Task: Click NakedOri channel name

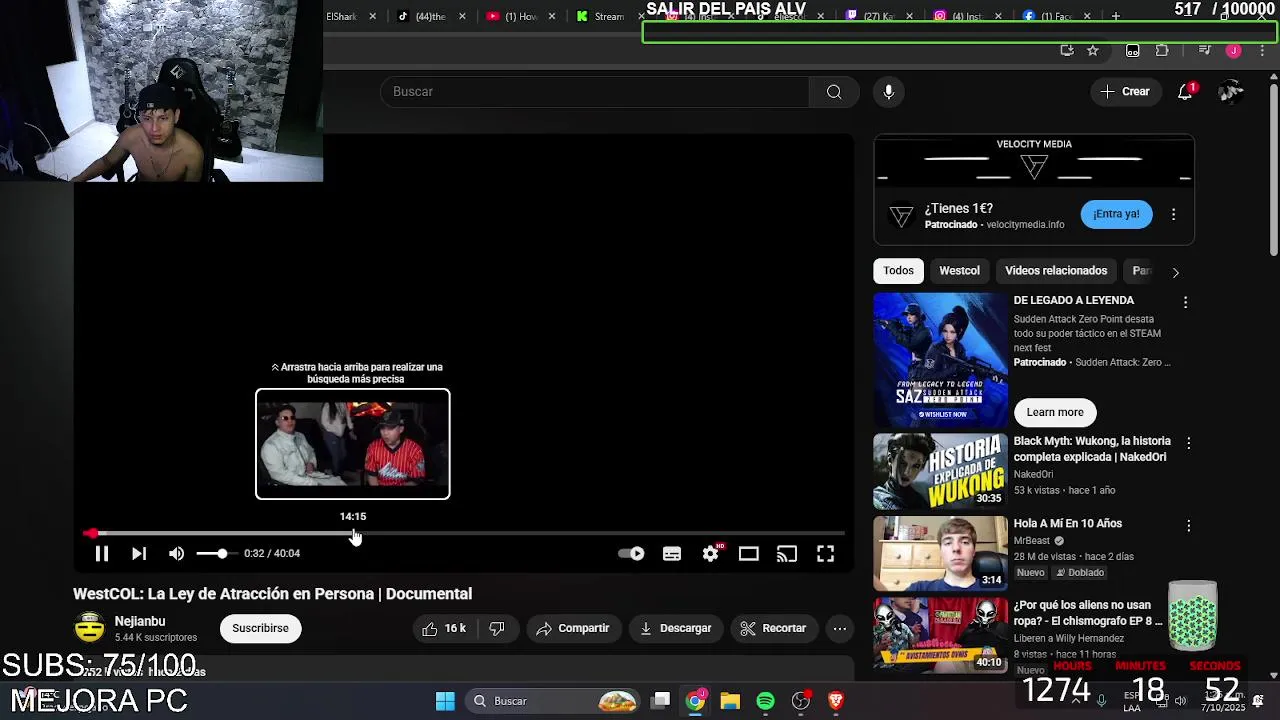Action: pos(1033,475)
